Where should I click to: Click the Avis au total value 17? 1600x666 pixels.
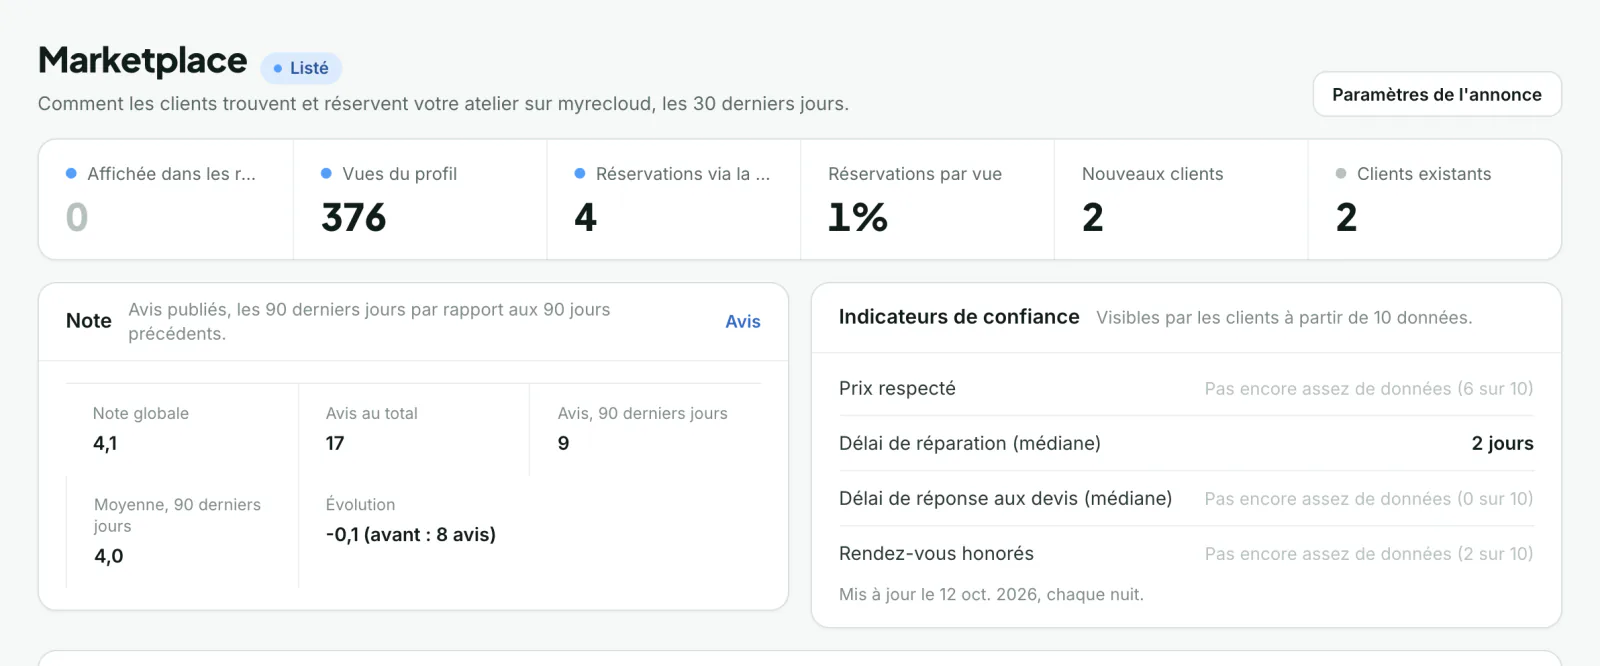(335, 443)
